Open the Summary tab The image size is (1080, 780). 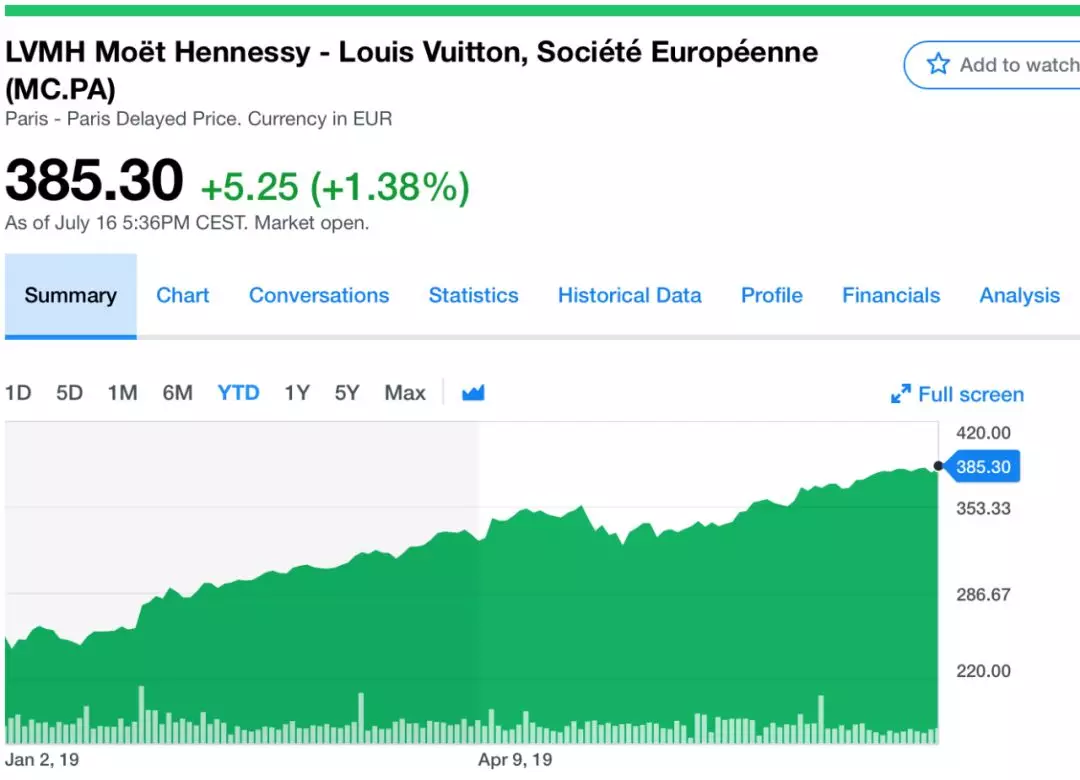click(70, 296)
